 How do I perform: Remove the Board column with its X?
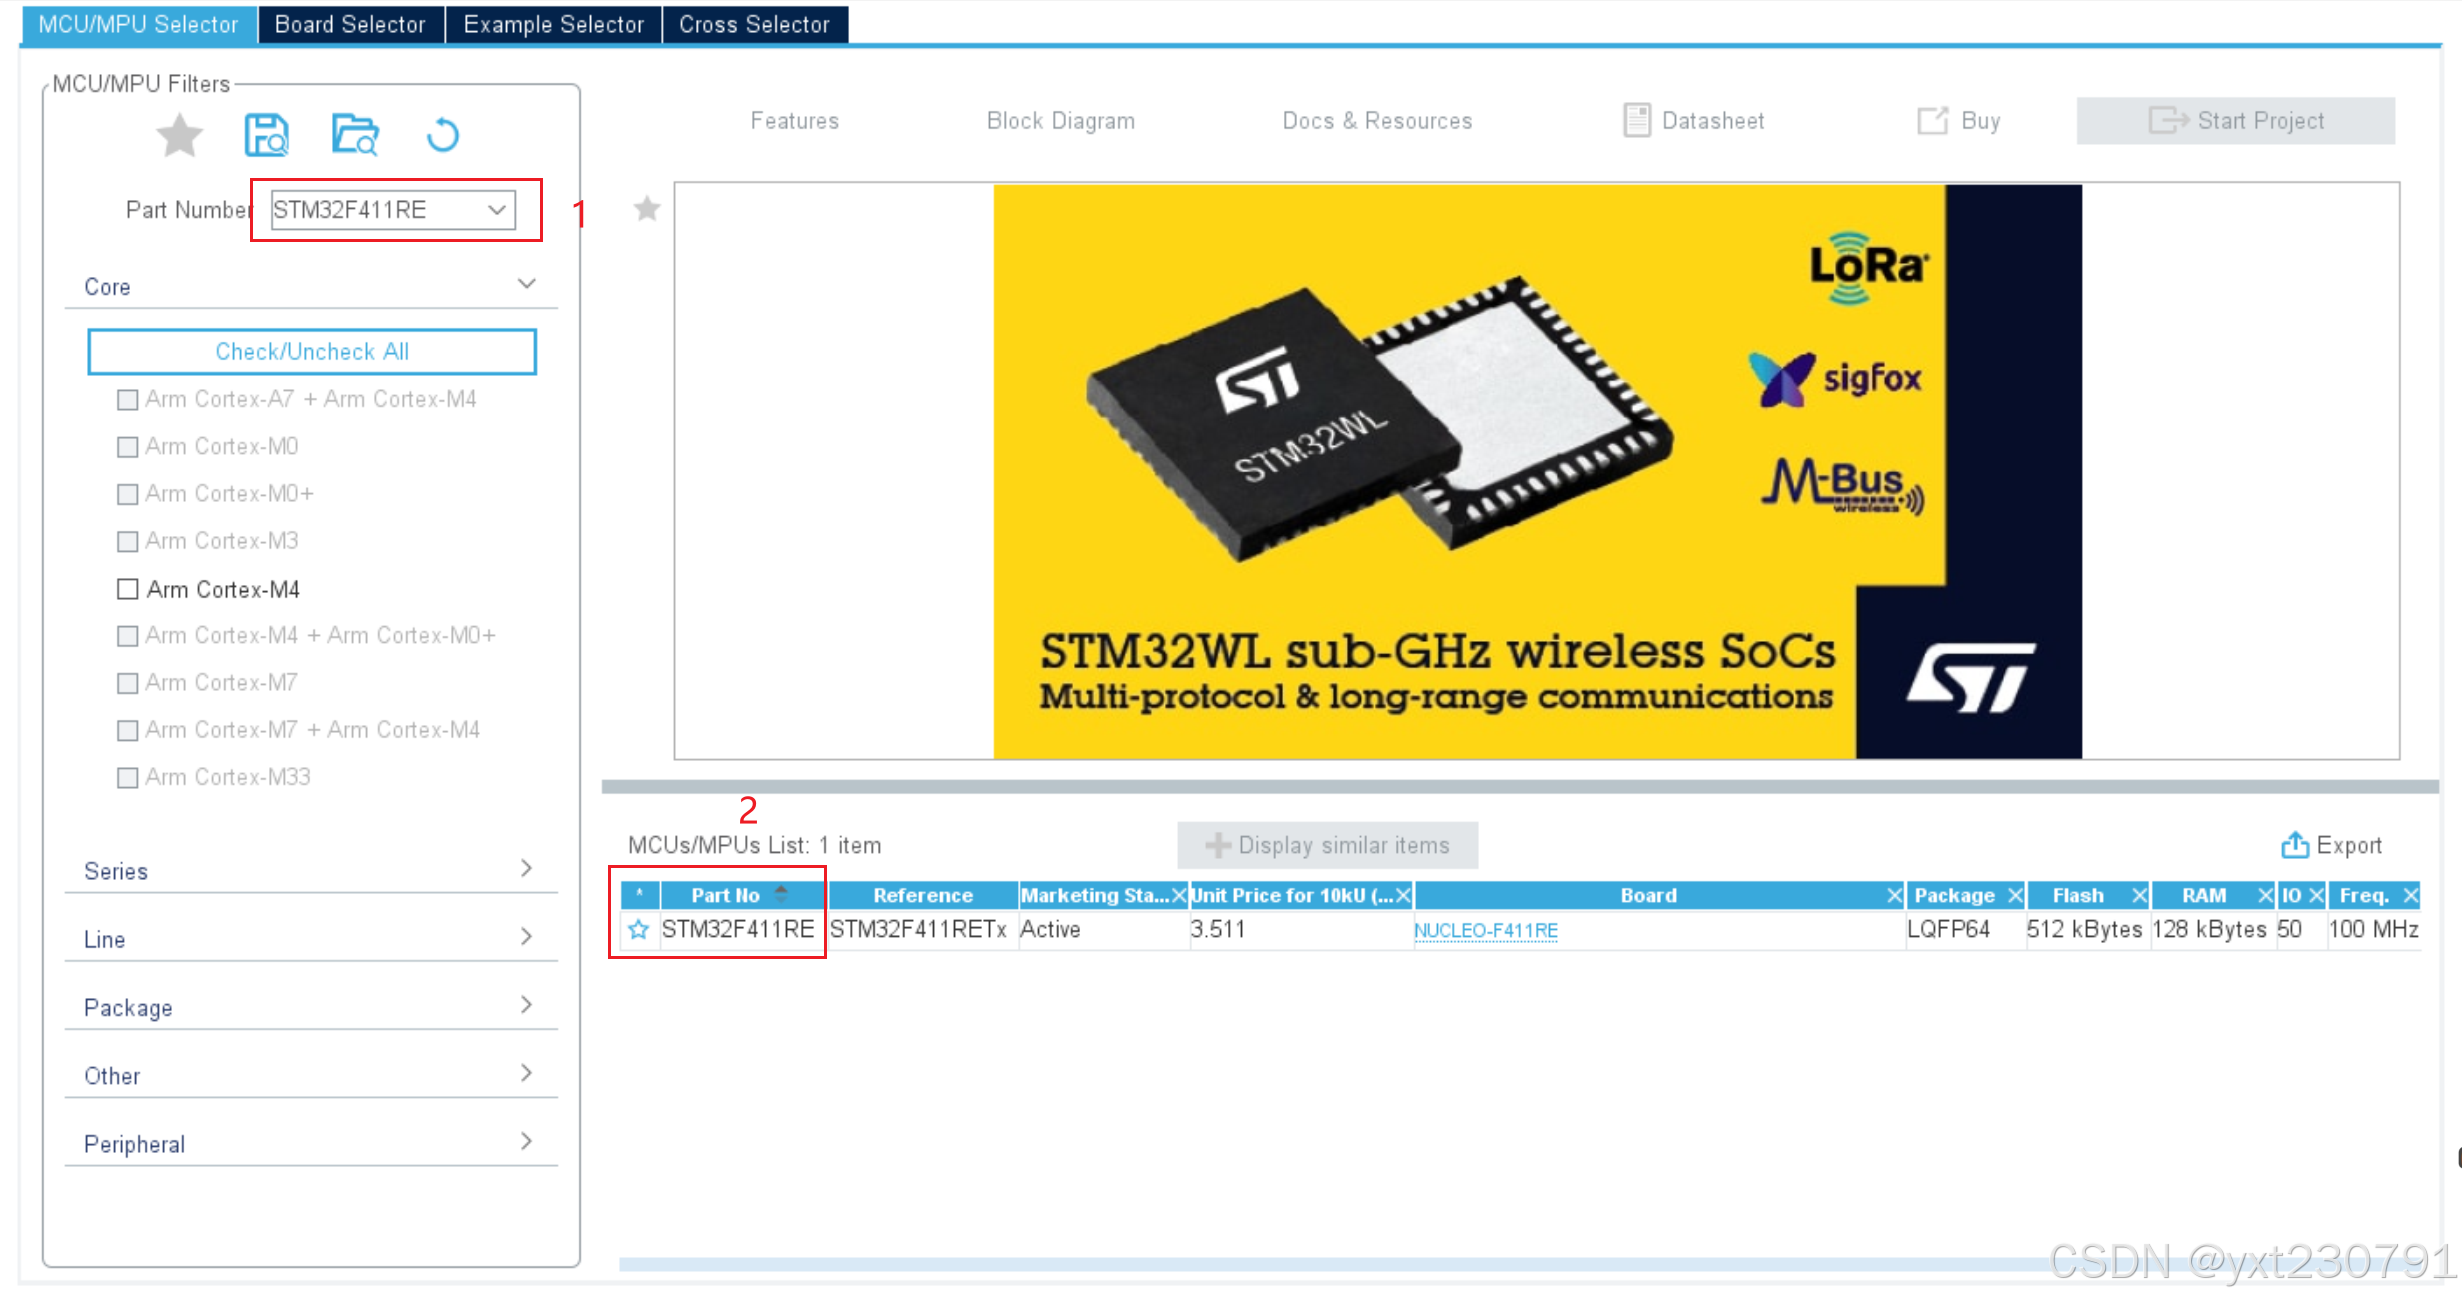click(1893, 895)
